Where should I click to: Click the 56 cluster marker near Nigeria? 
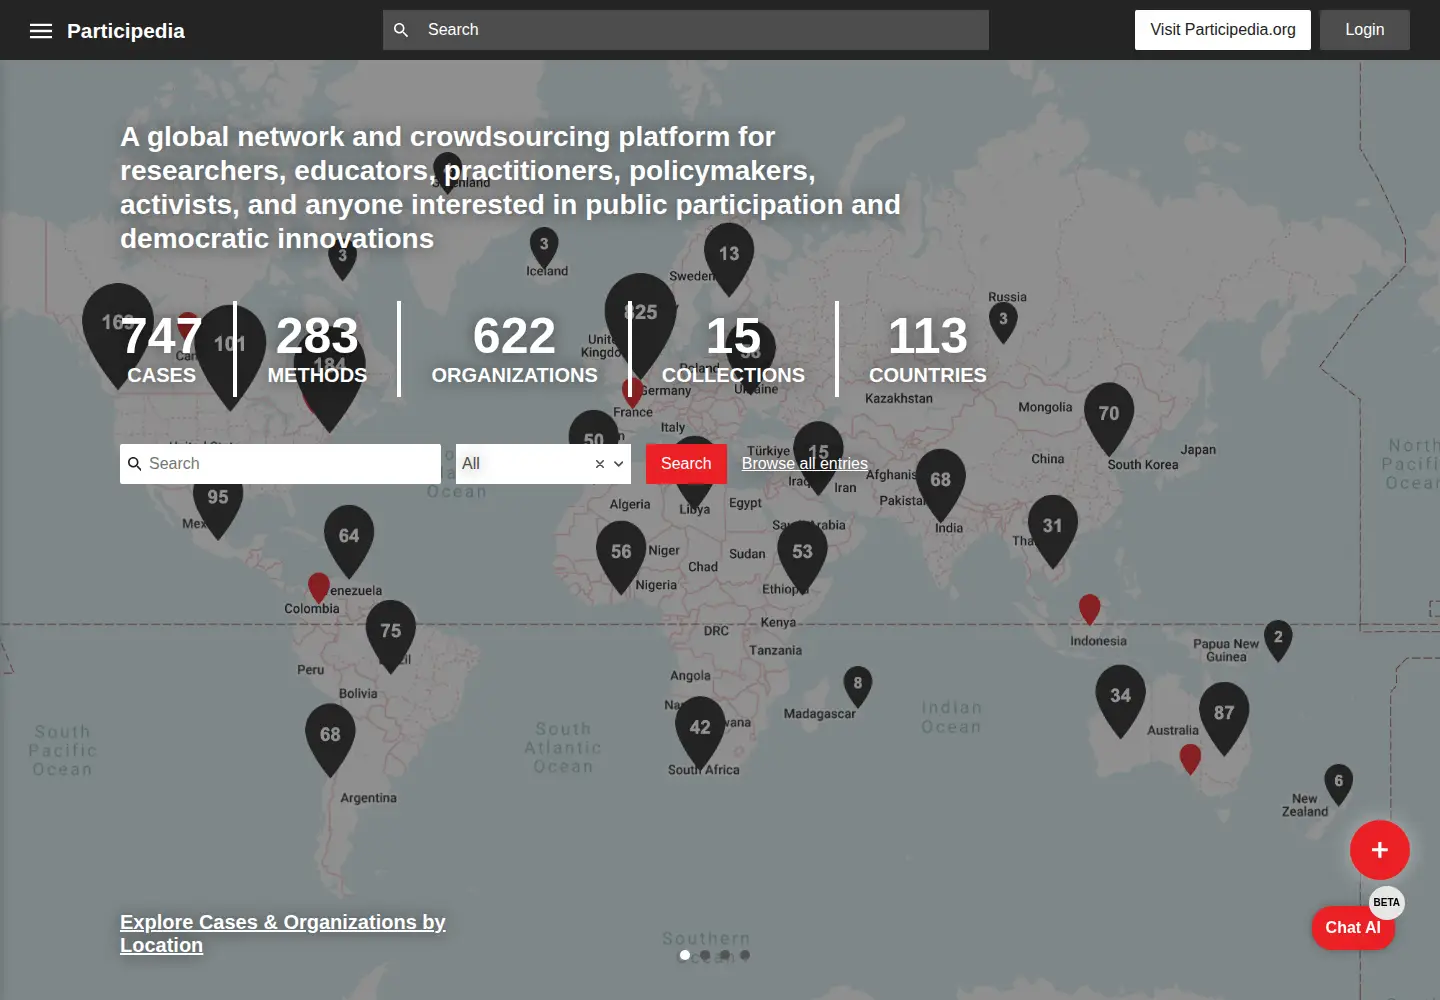coord(621,556)
